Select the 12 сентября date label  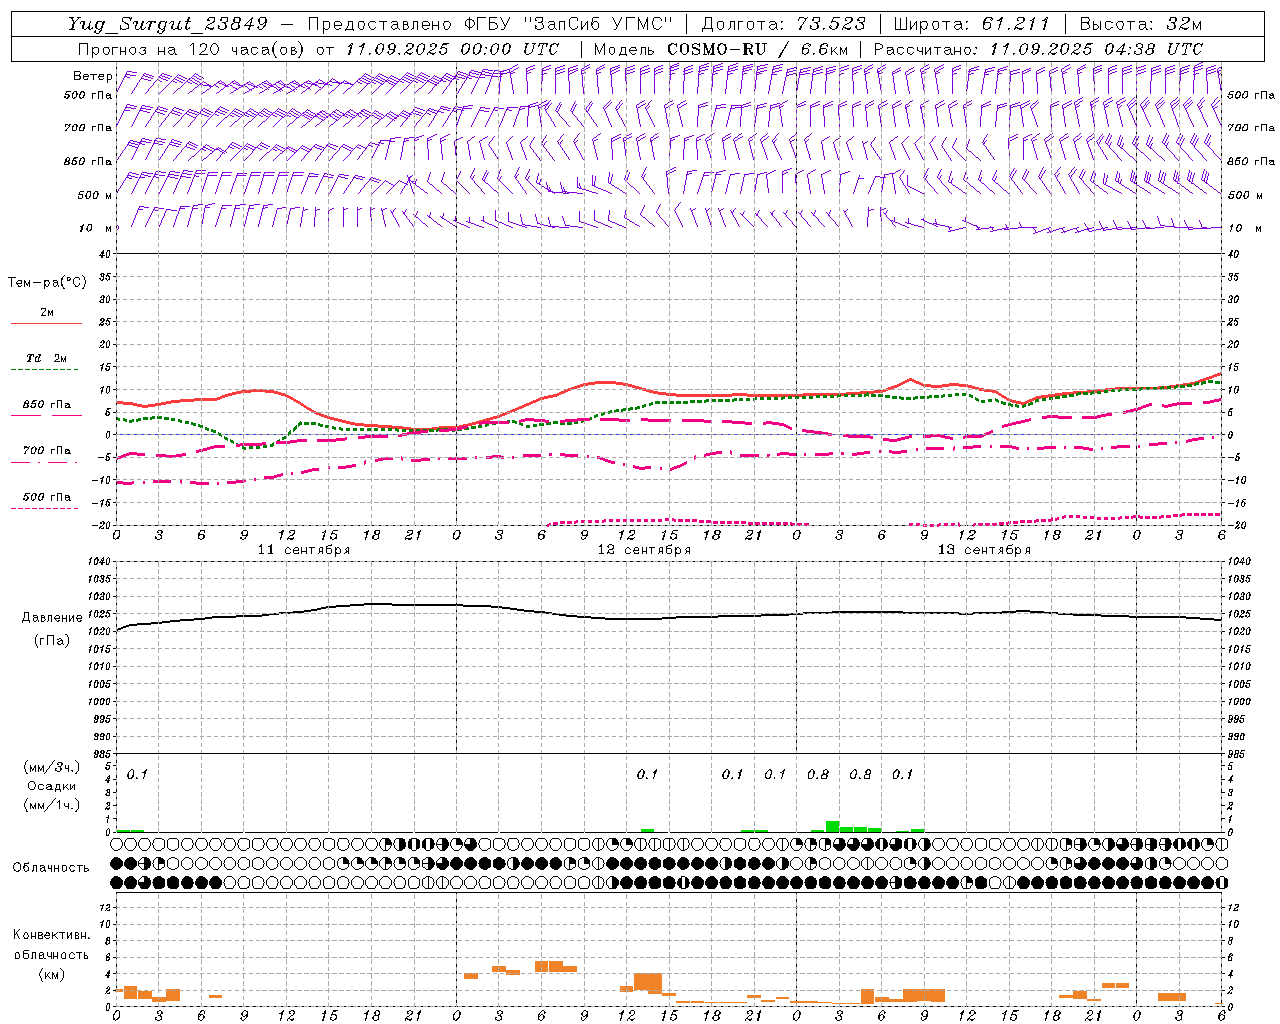(644, 550)
